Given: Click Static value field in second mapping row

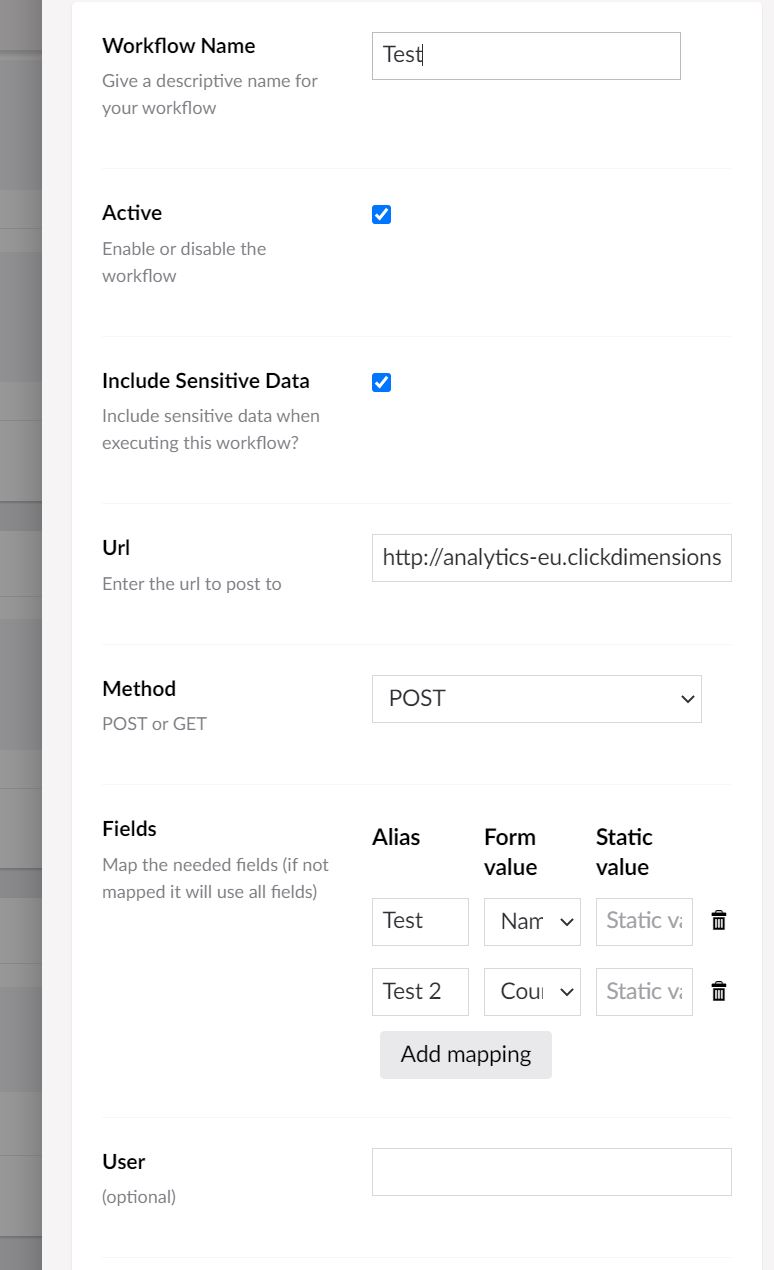Looking at the screenshot, I should click(644, 991).
